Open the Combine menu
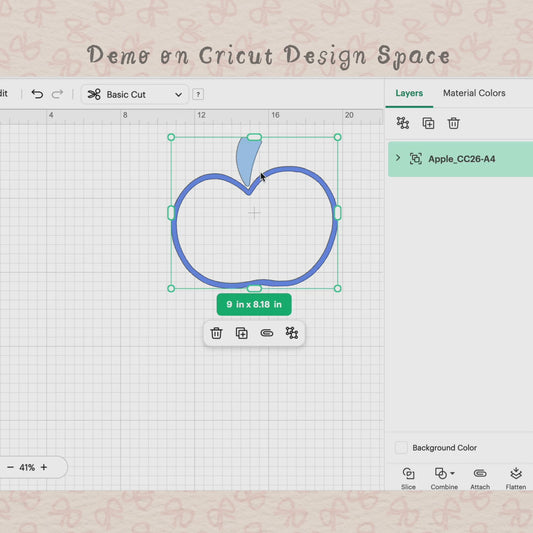The height and width of the screenshot is (533, 533). pyautogui.click(x=444, y=478)
